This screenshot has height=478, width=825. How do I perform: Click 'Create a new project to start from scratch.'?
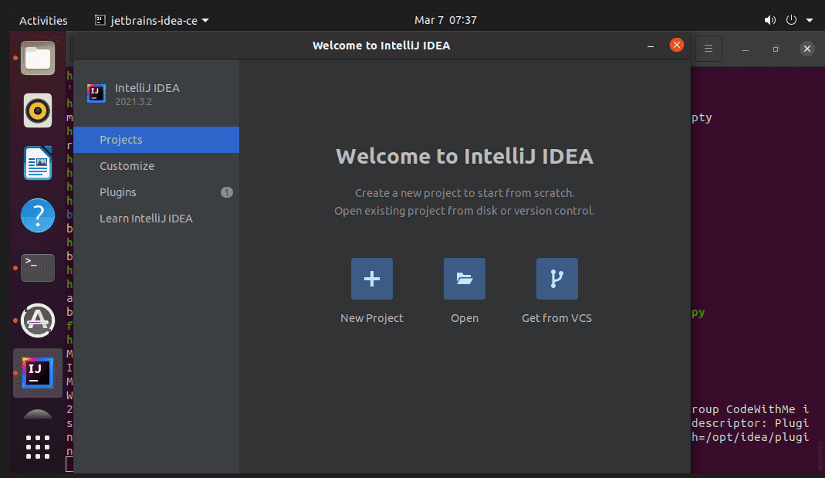[465, 193]
